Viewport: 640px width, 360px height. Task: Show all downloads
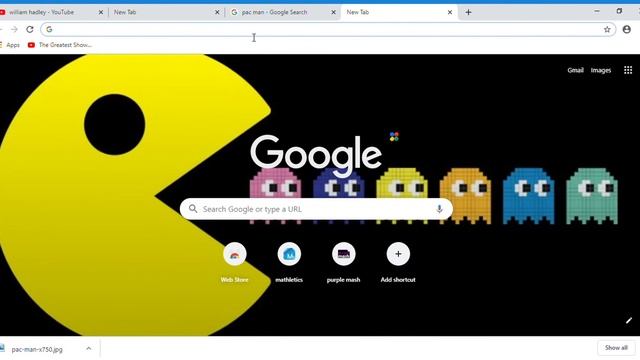616,348
